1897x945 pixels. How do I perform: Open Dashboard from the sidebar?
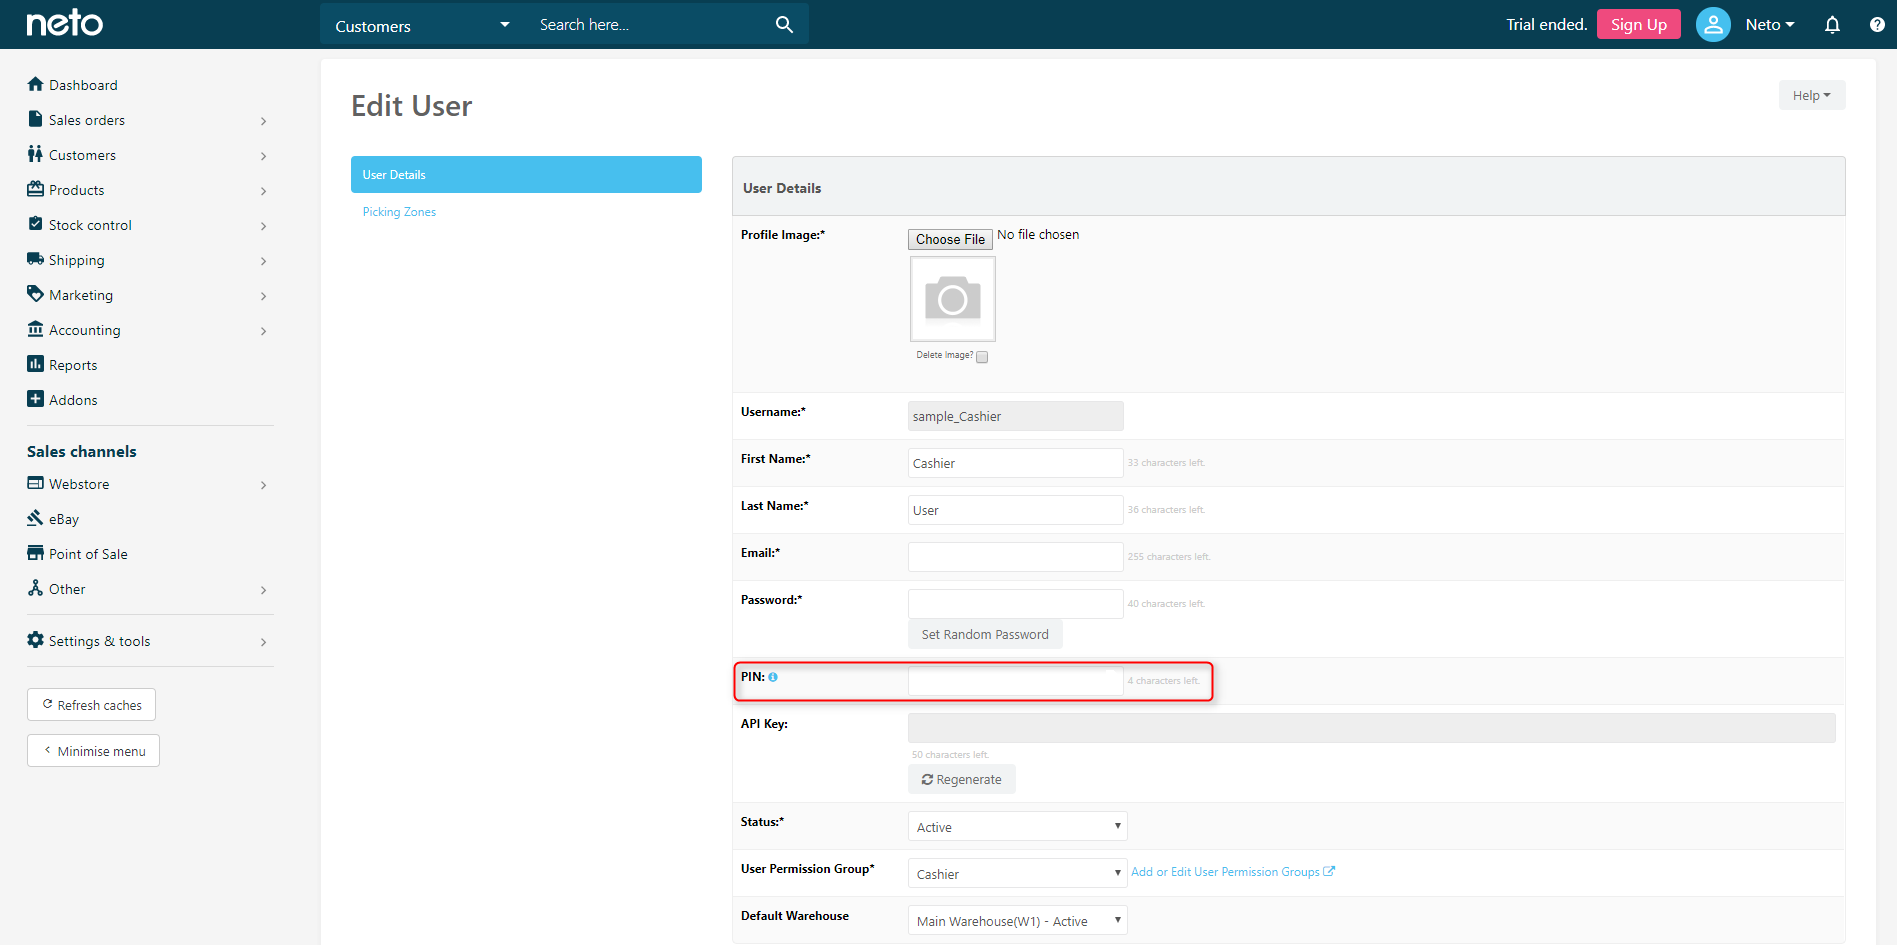(x=83, y=85)
